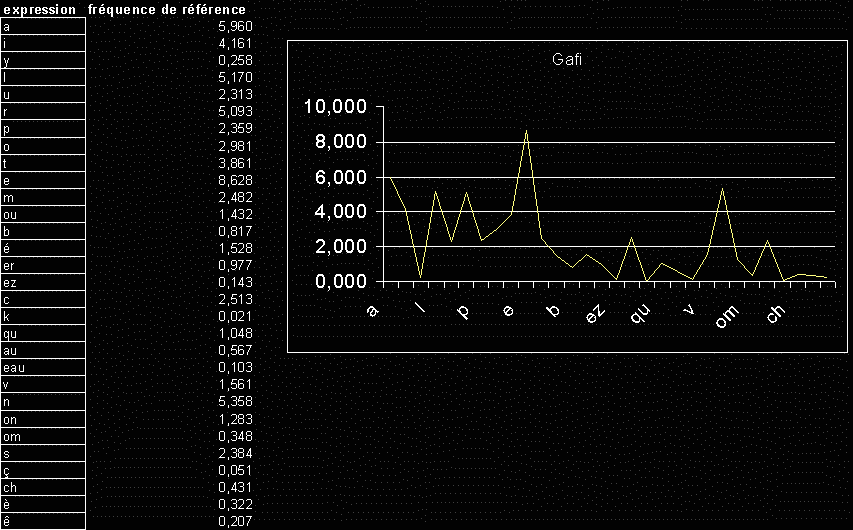Click the 0,000 label on chart's vertical axis
Image resolution: width=853 pixels, height=530 pixels.
tap(337, 282)
